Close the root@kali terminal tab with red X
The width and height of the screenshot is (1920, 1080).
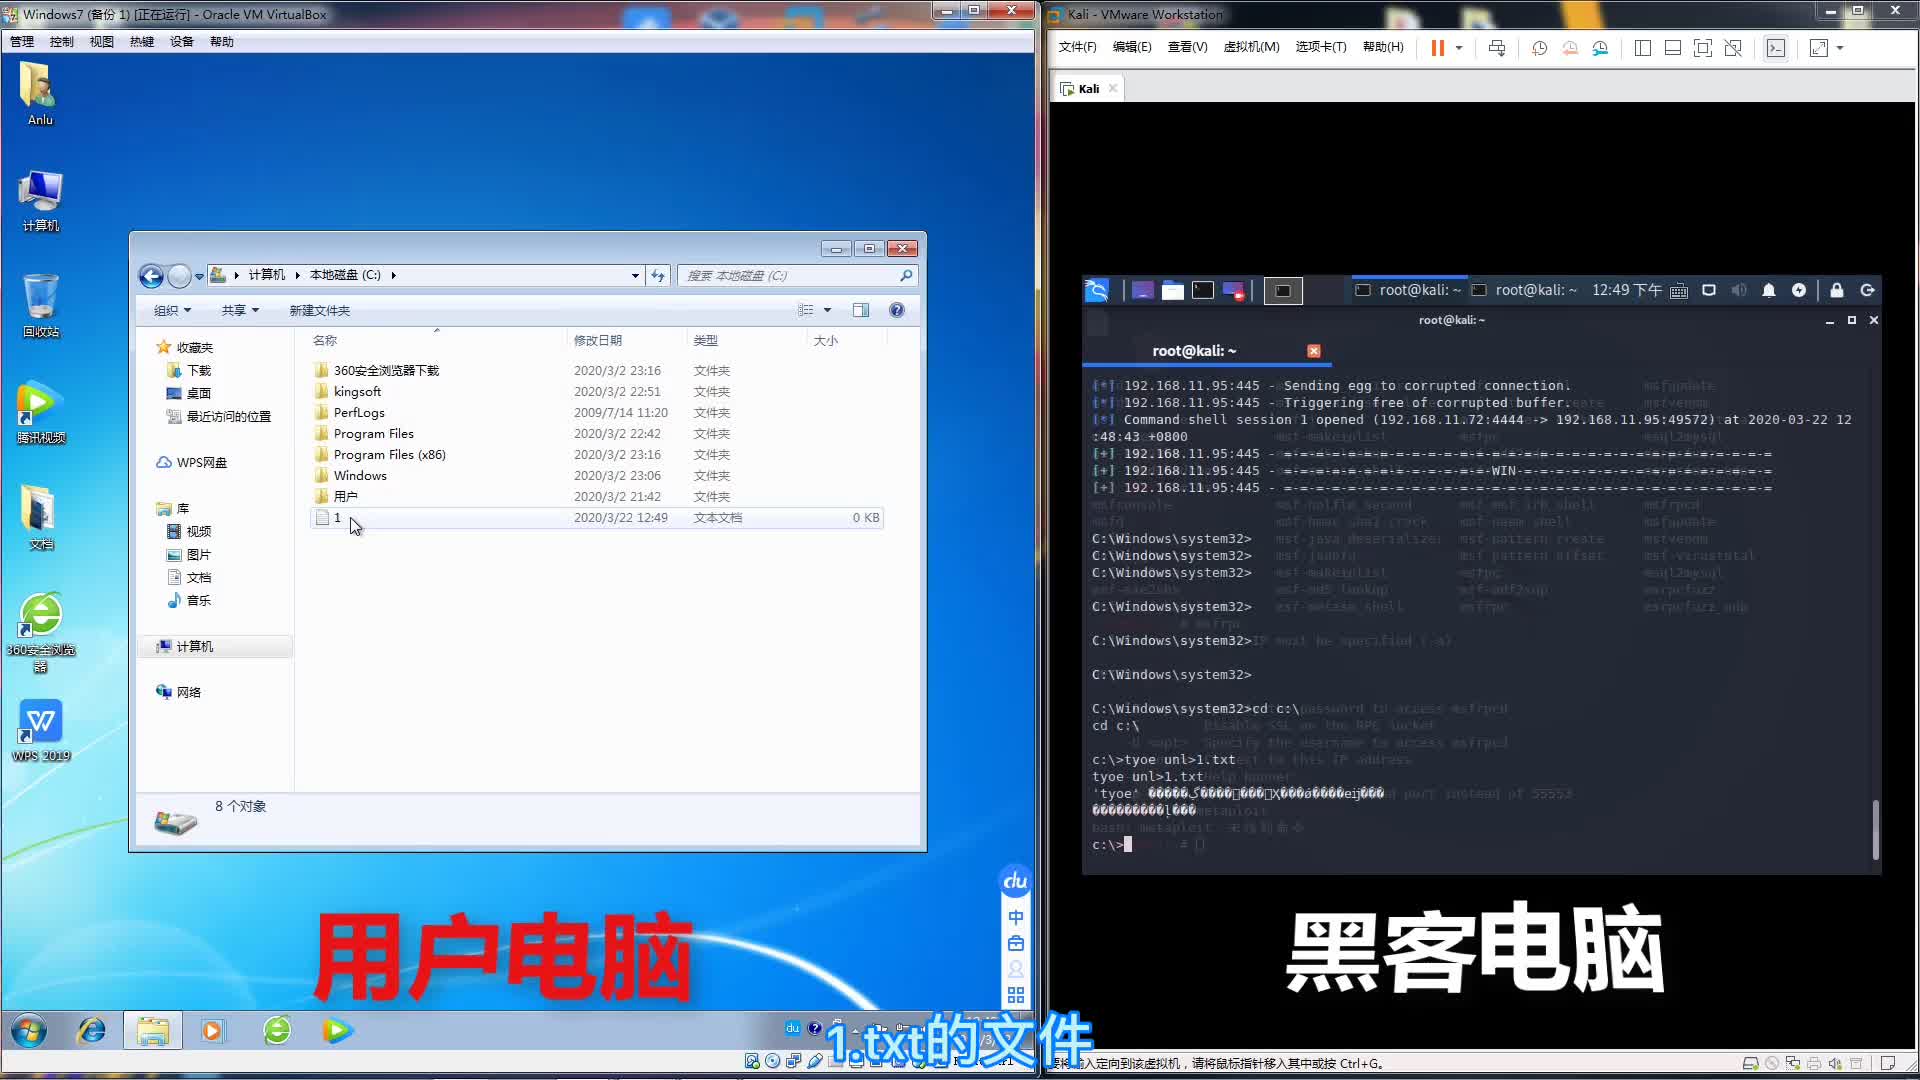tap(1314, 351)
